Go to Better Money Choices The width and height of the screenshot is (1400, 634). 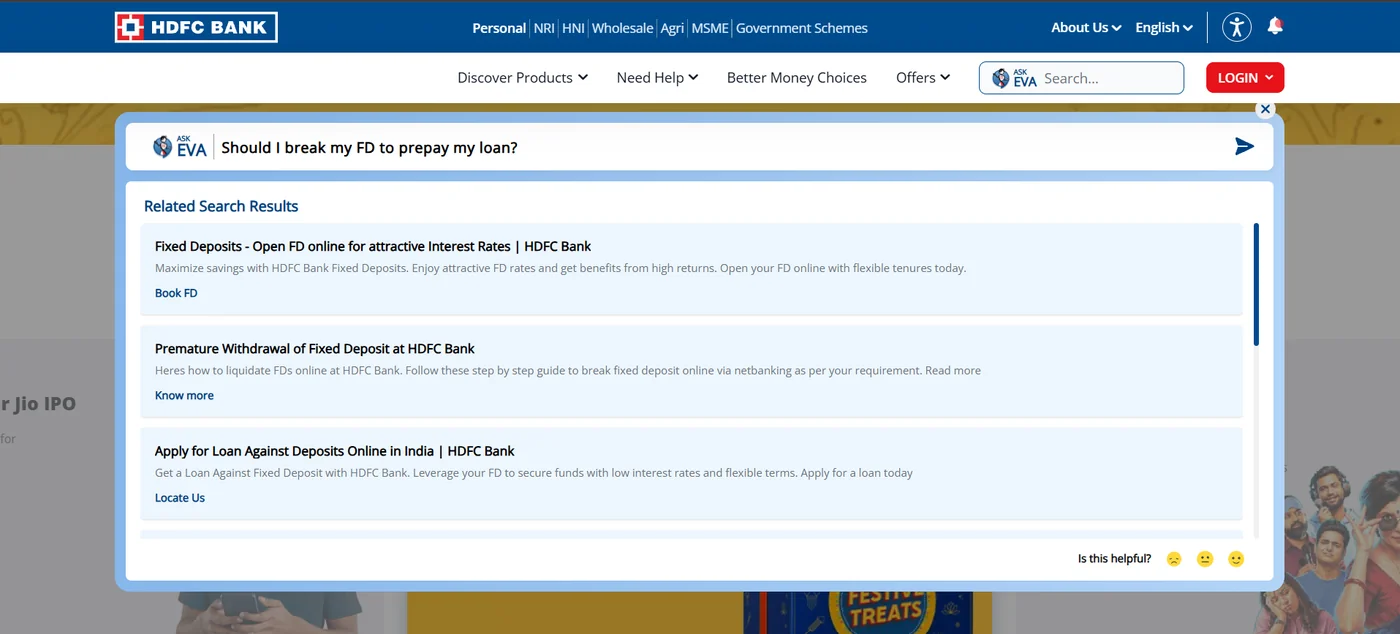[x=797, y=78]
